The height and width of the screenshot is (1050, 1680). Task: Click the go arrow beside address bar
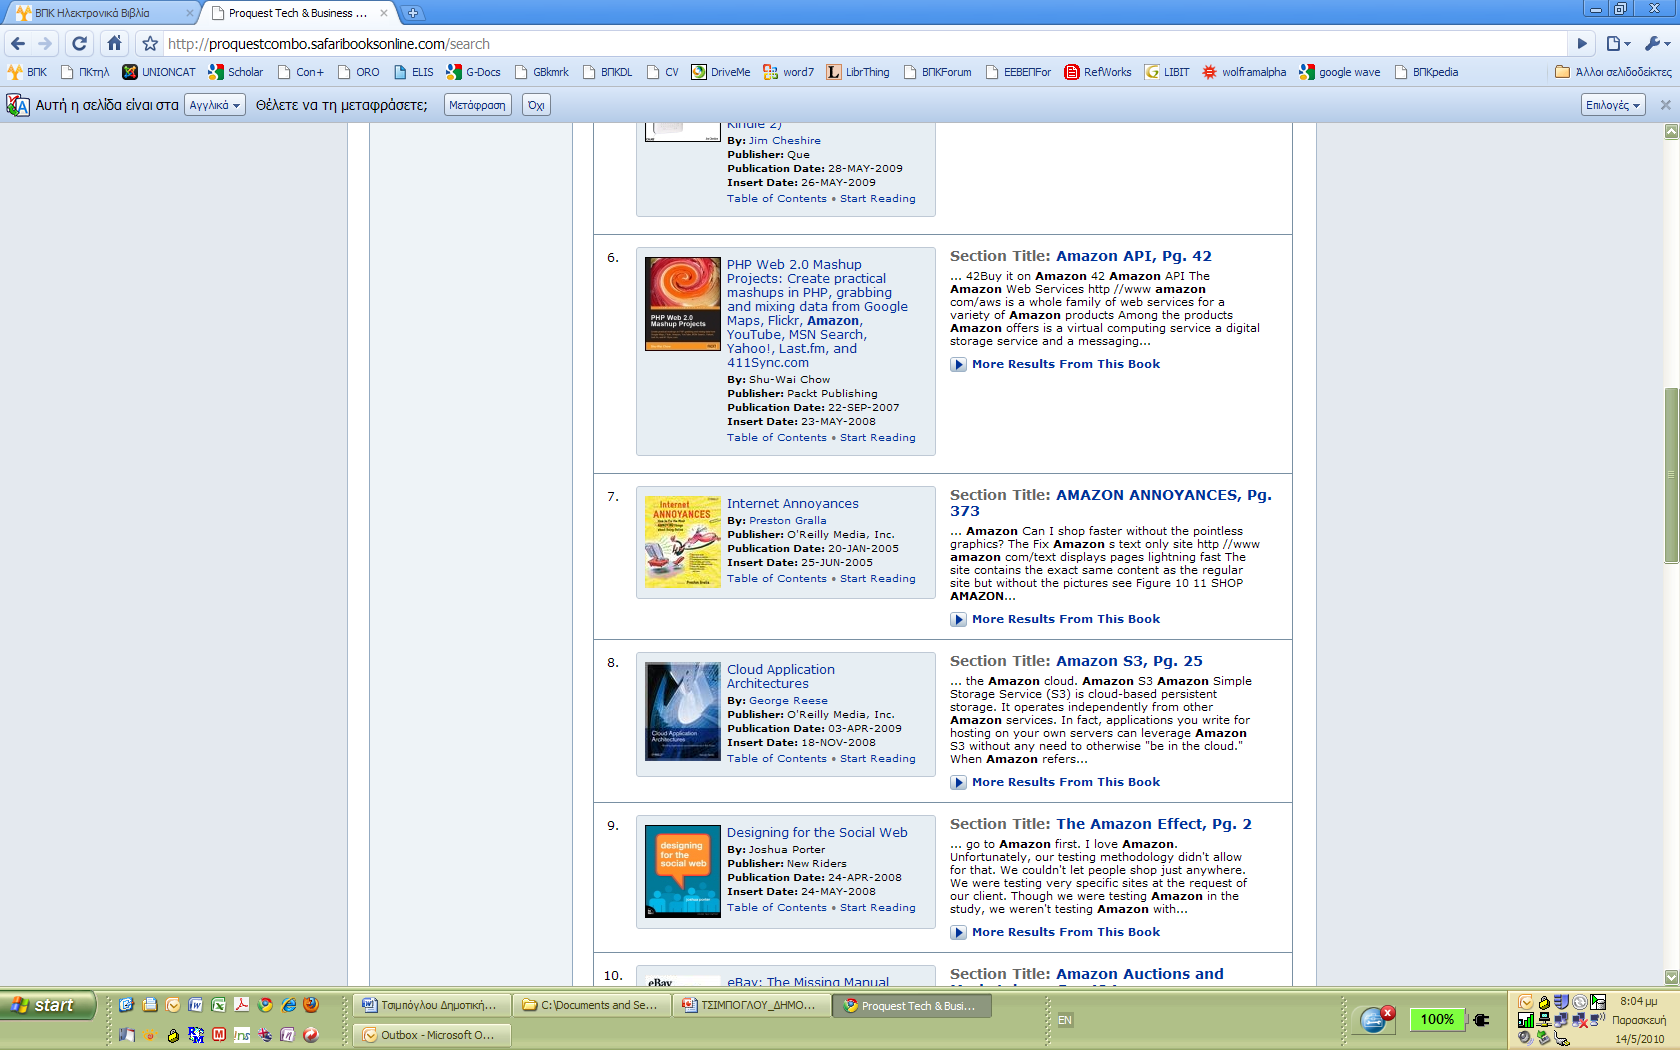(1582, 43)
